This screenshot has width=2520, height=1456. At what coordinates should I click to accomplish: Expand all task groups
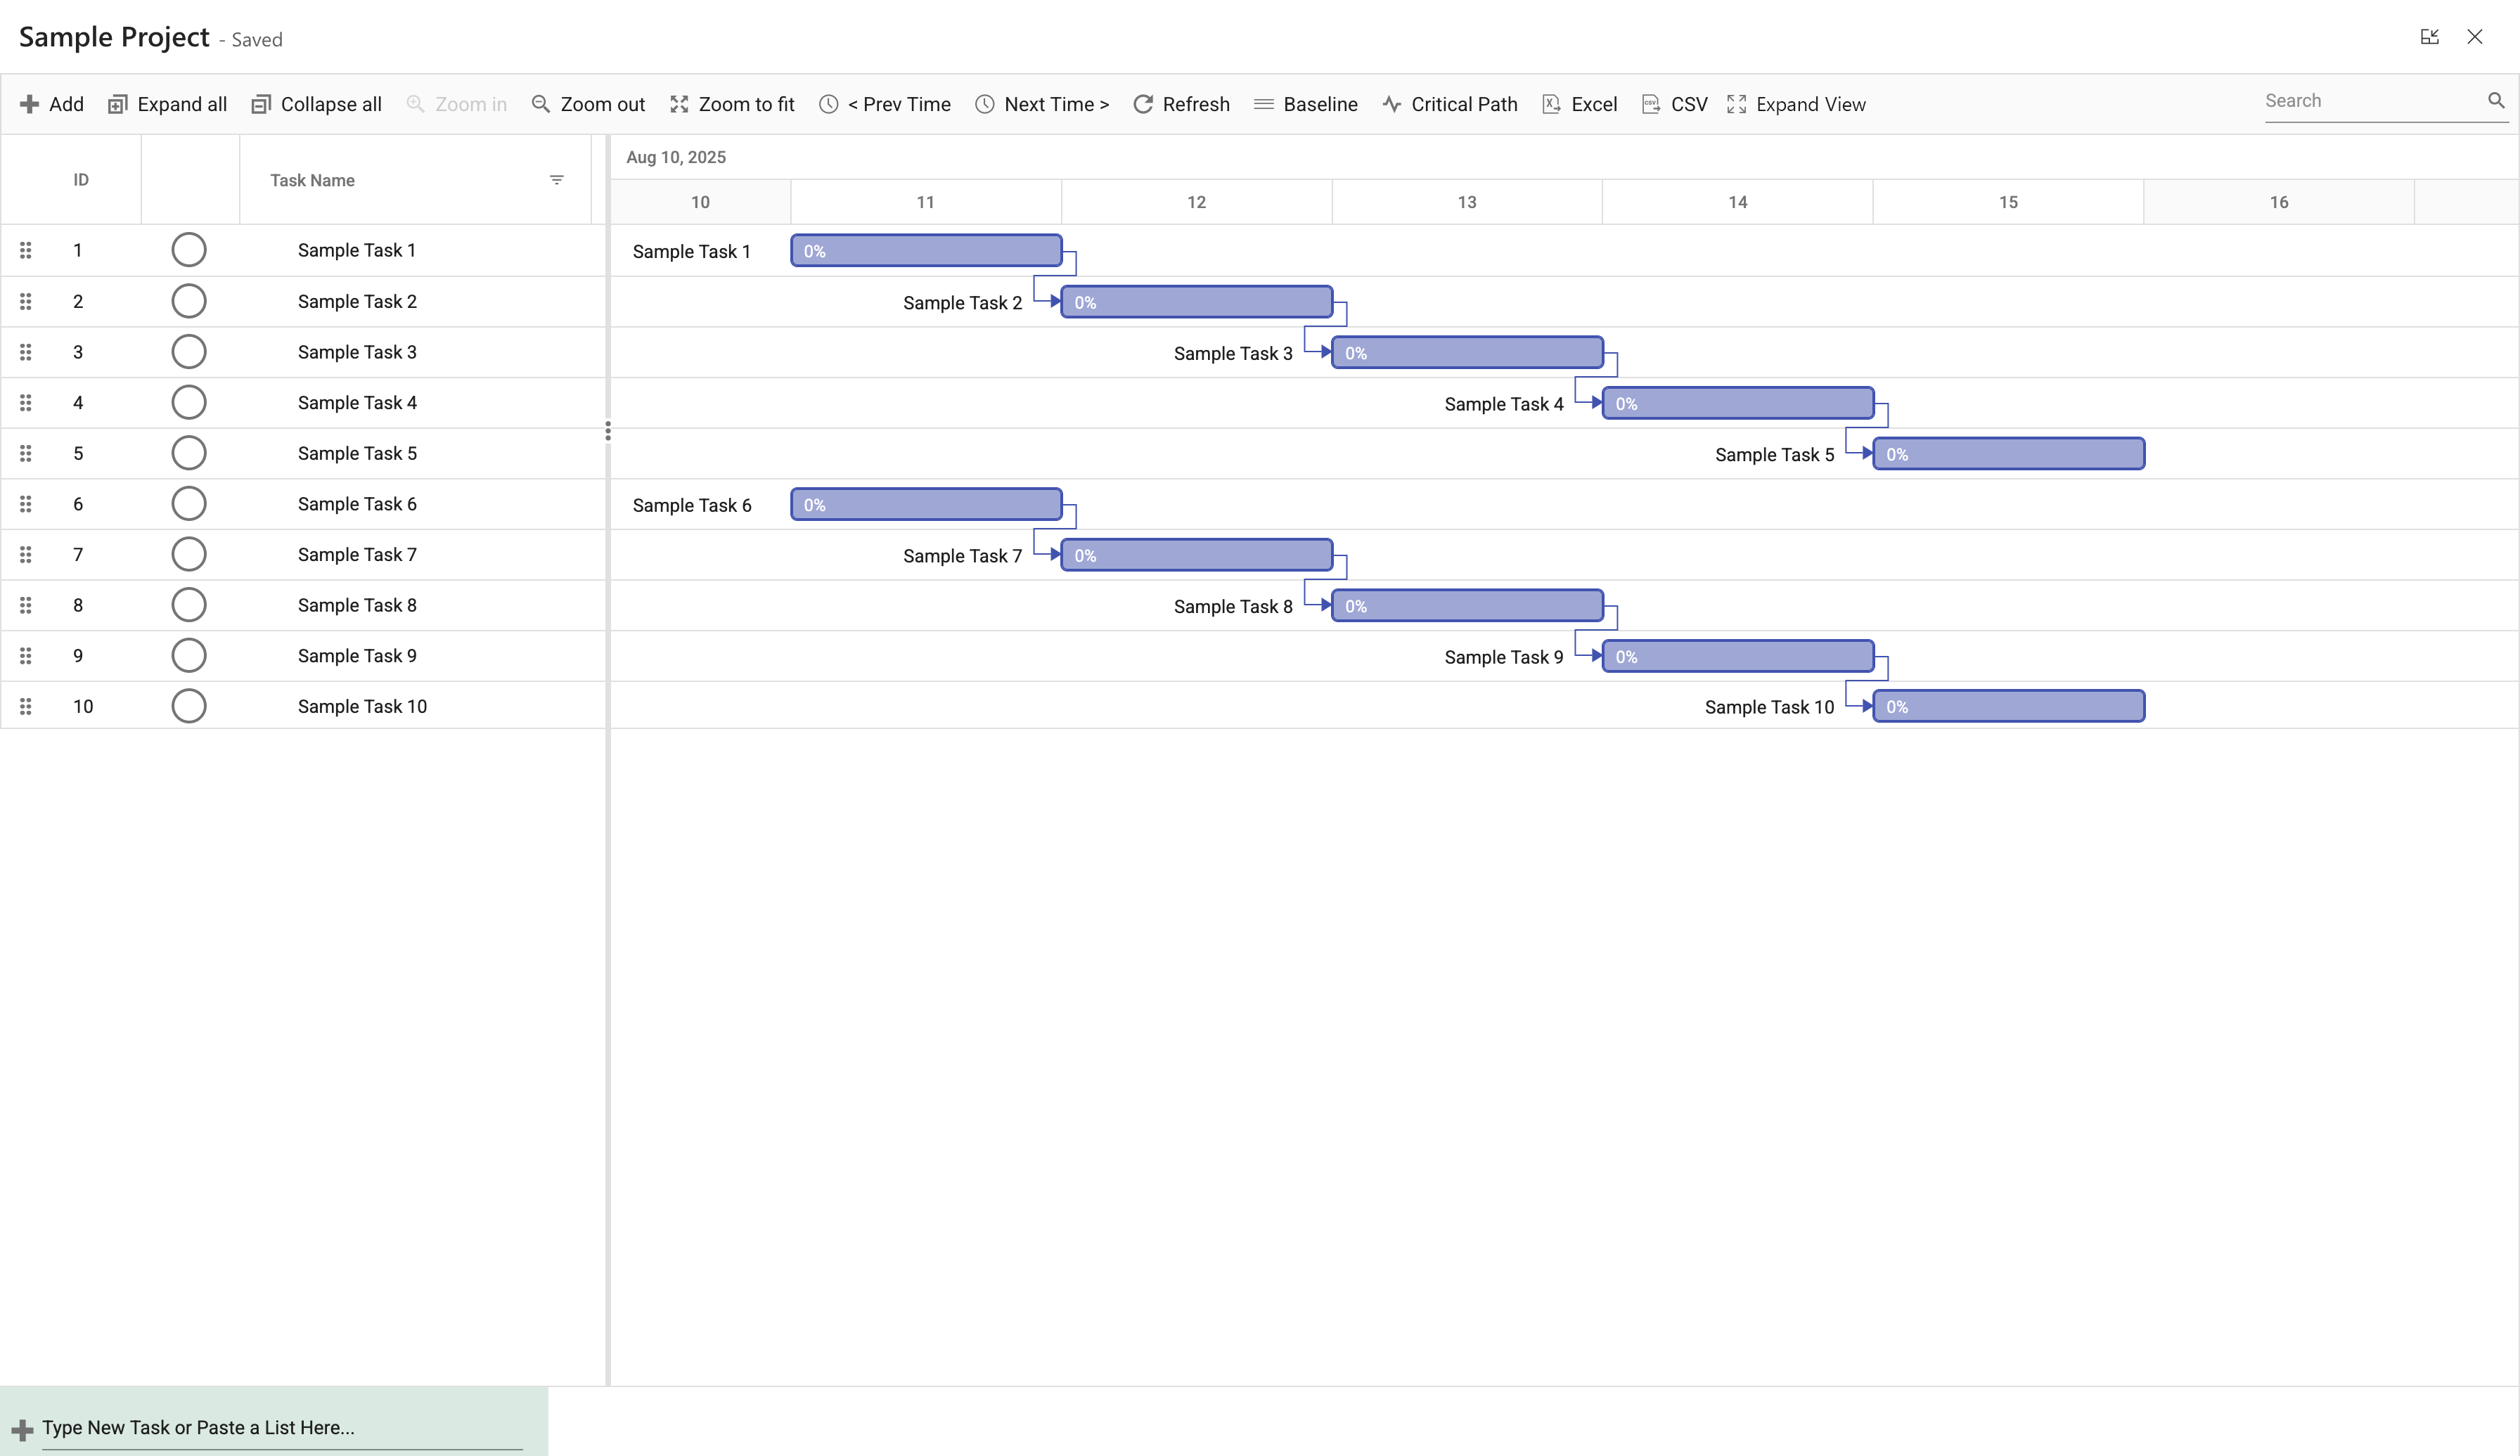pos(167,104)
